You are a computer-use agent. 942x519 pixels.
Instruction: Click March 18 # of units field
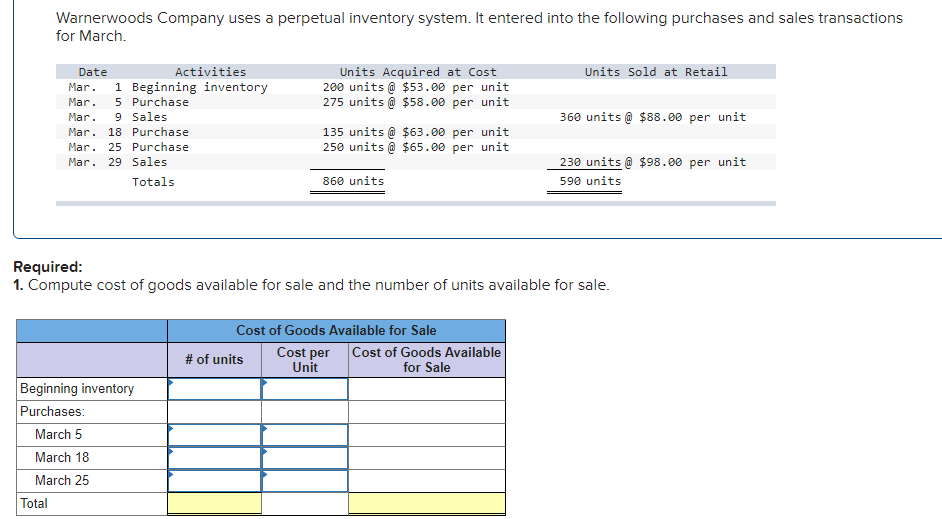pyautogui.click(x=214, y=458)
